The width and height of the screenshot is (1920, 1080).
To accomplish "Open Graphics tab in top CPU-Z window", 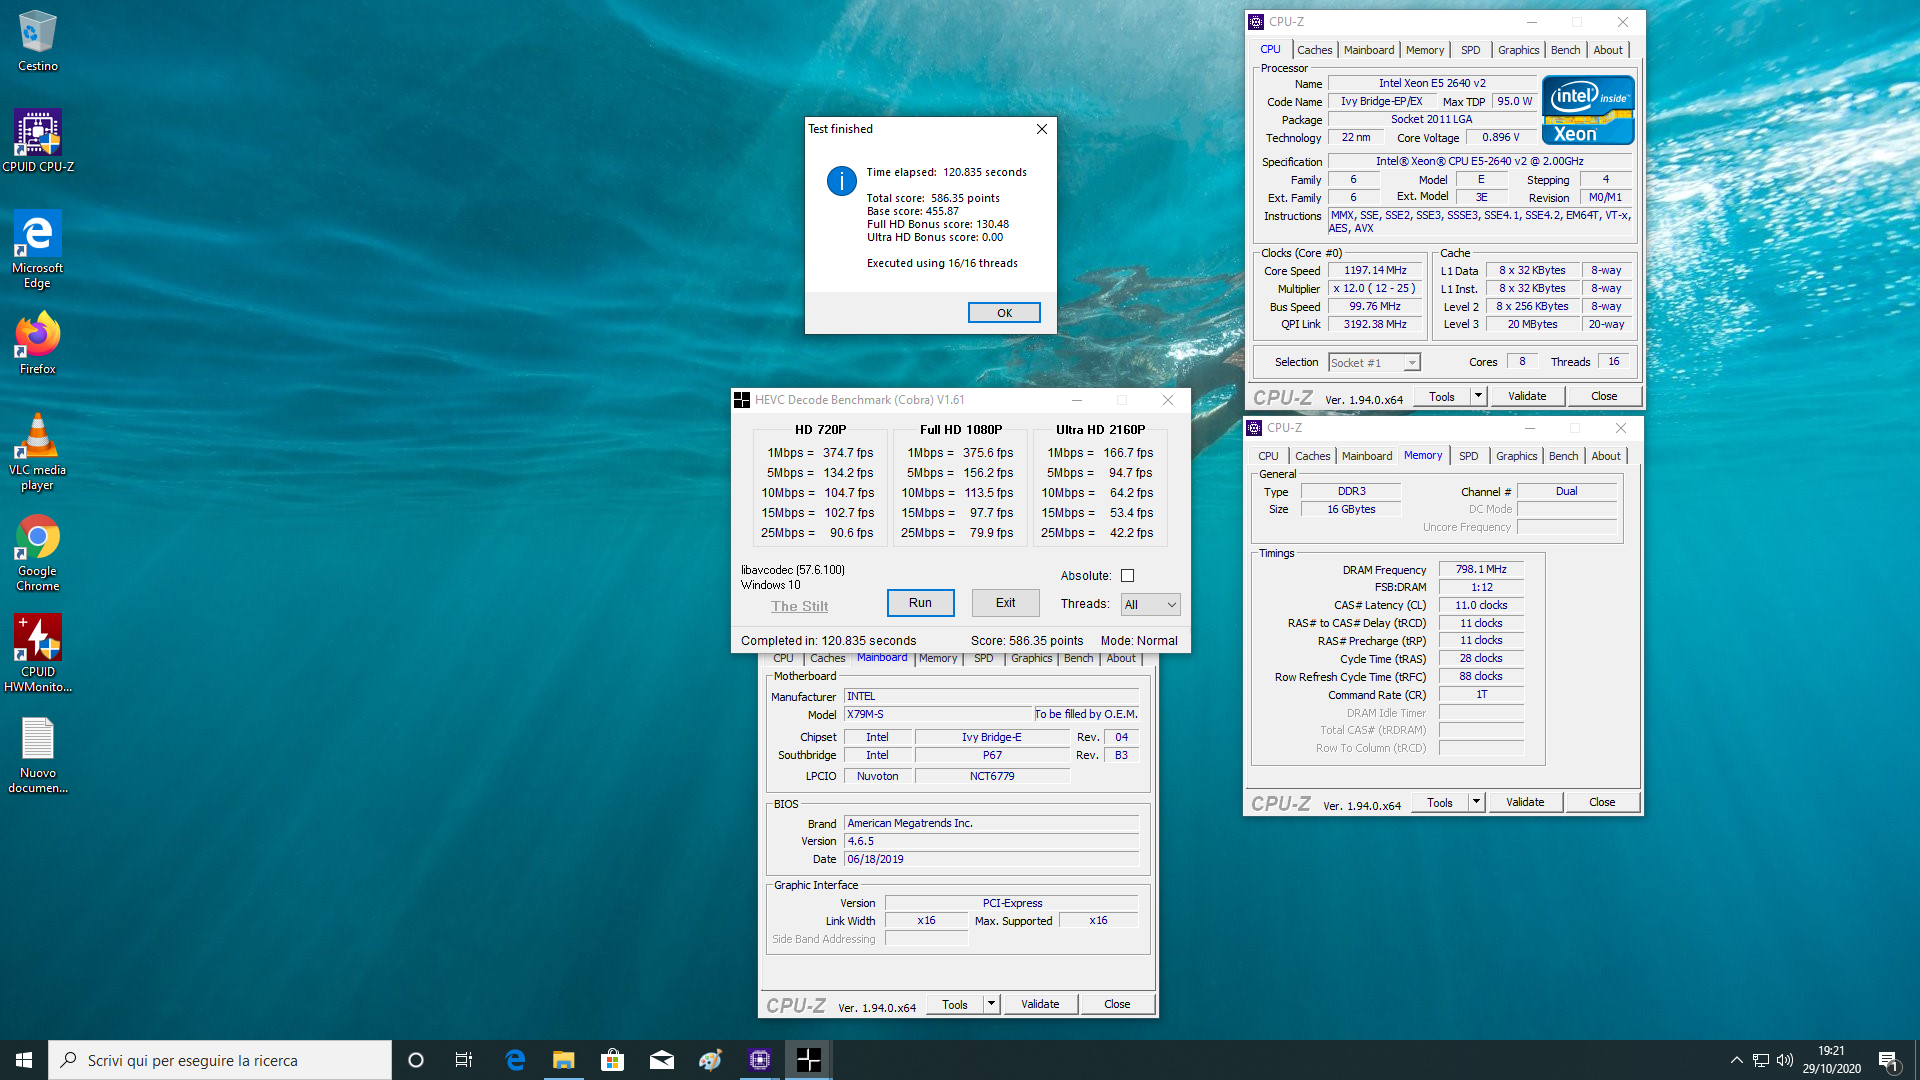I will point(1518,50).
